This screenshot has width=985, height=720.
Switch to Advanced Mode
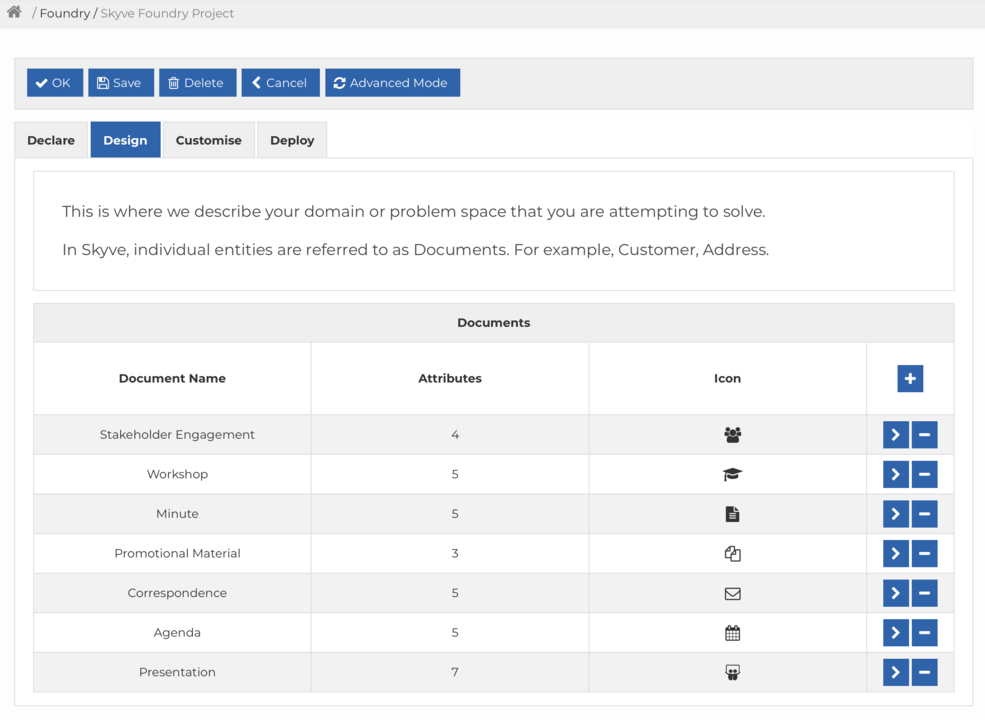(x=392, y=82)
